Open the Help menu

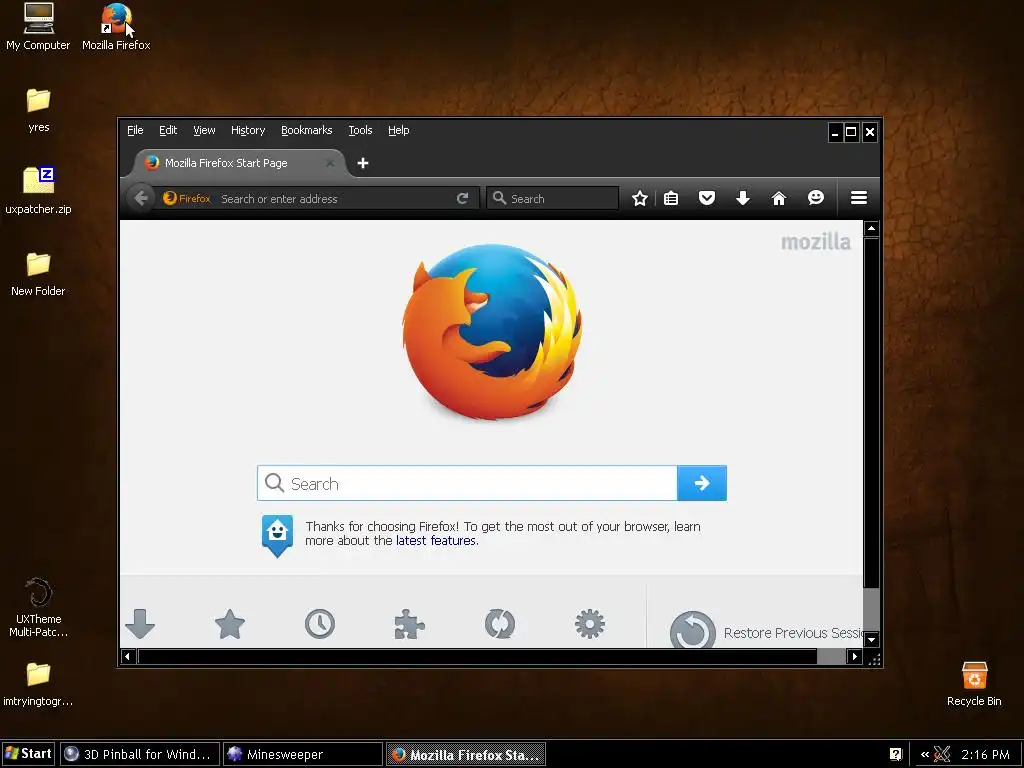click(398, 130)
